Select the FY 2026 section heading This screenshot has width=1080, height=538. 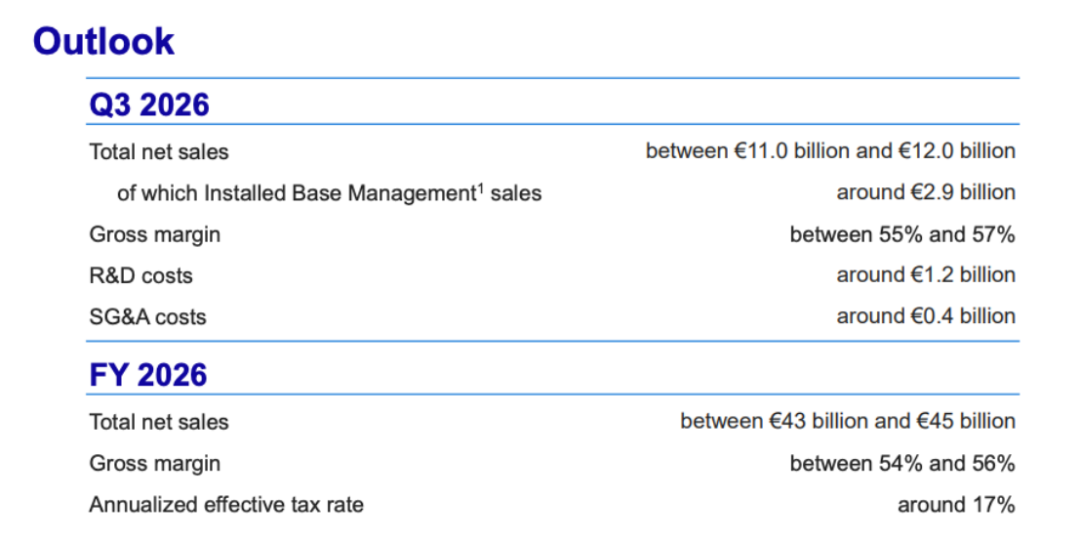tap(148, 375)
